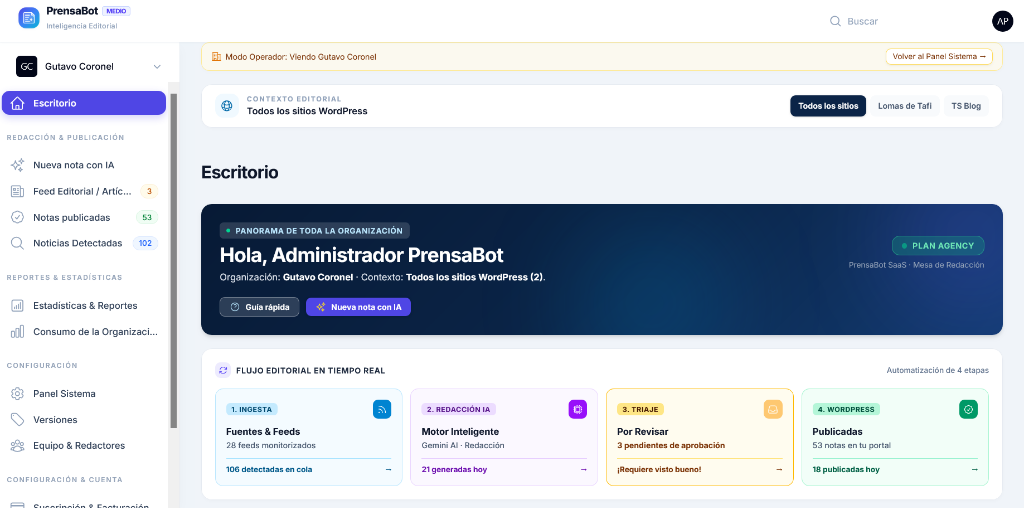Image resolution: width=1024 pixels, height=508 pixels.
Task: Click the Noticias Detectadas badge 102
Action: [145, 243]
